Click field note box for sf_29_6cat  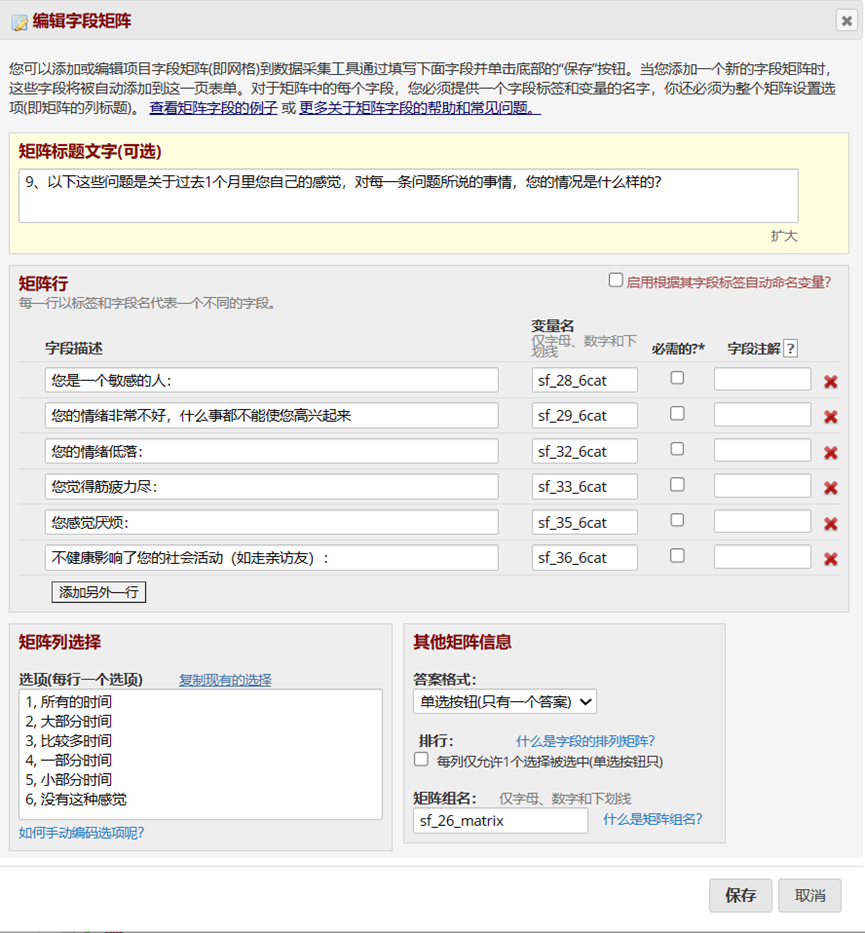[x=762, y=415]
